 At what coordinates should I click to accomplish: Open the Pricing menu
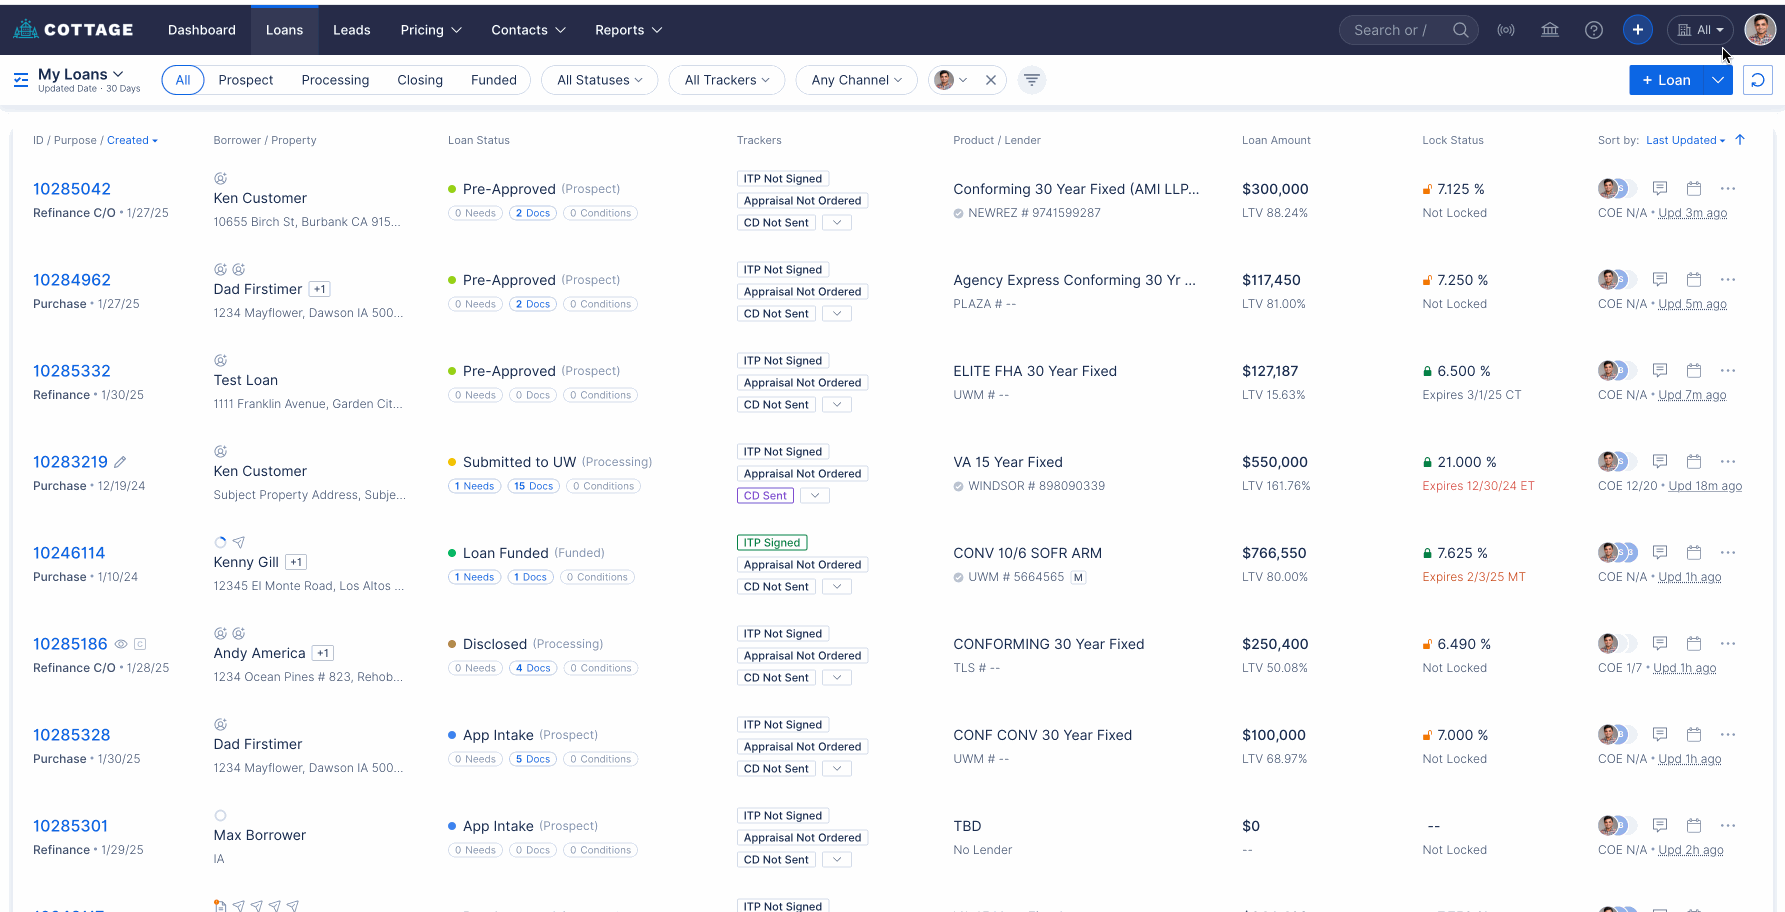coord(431,30)
